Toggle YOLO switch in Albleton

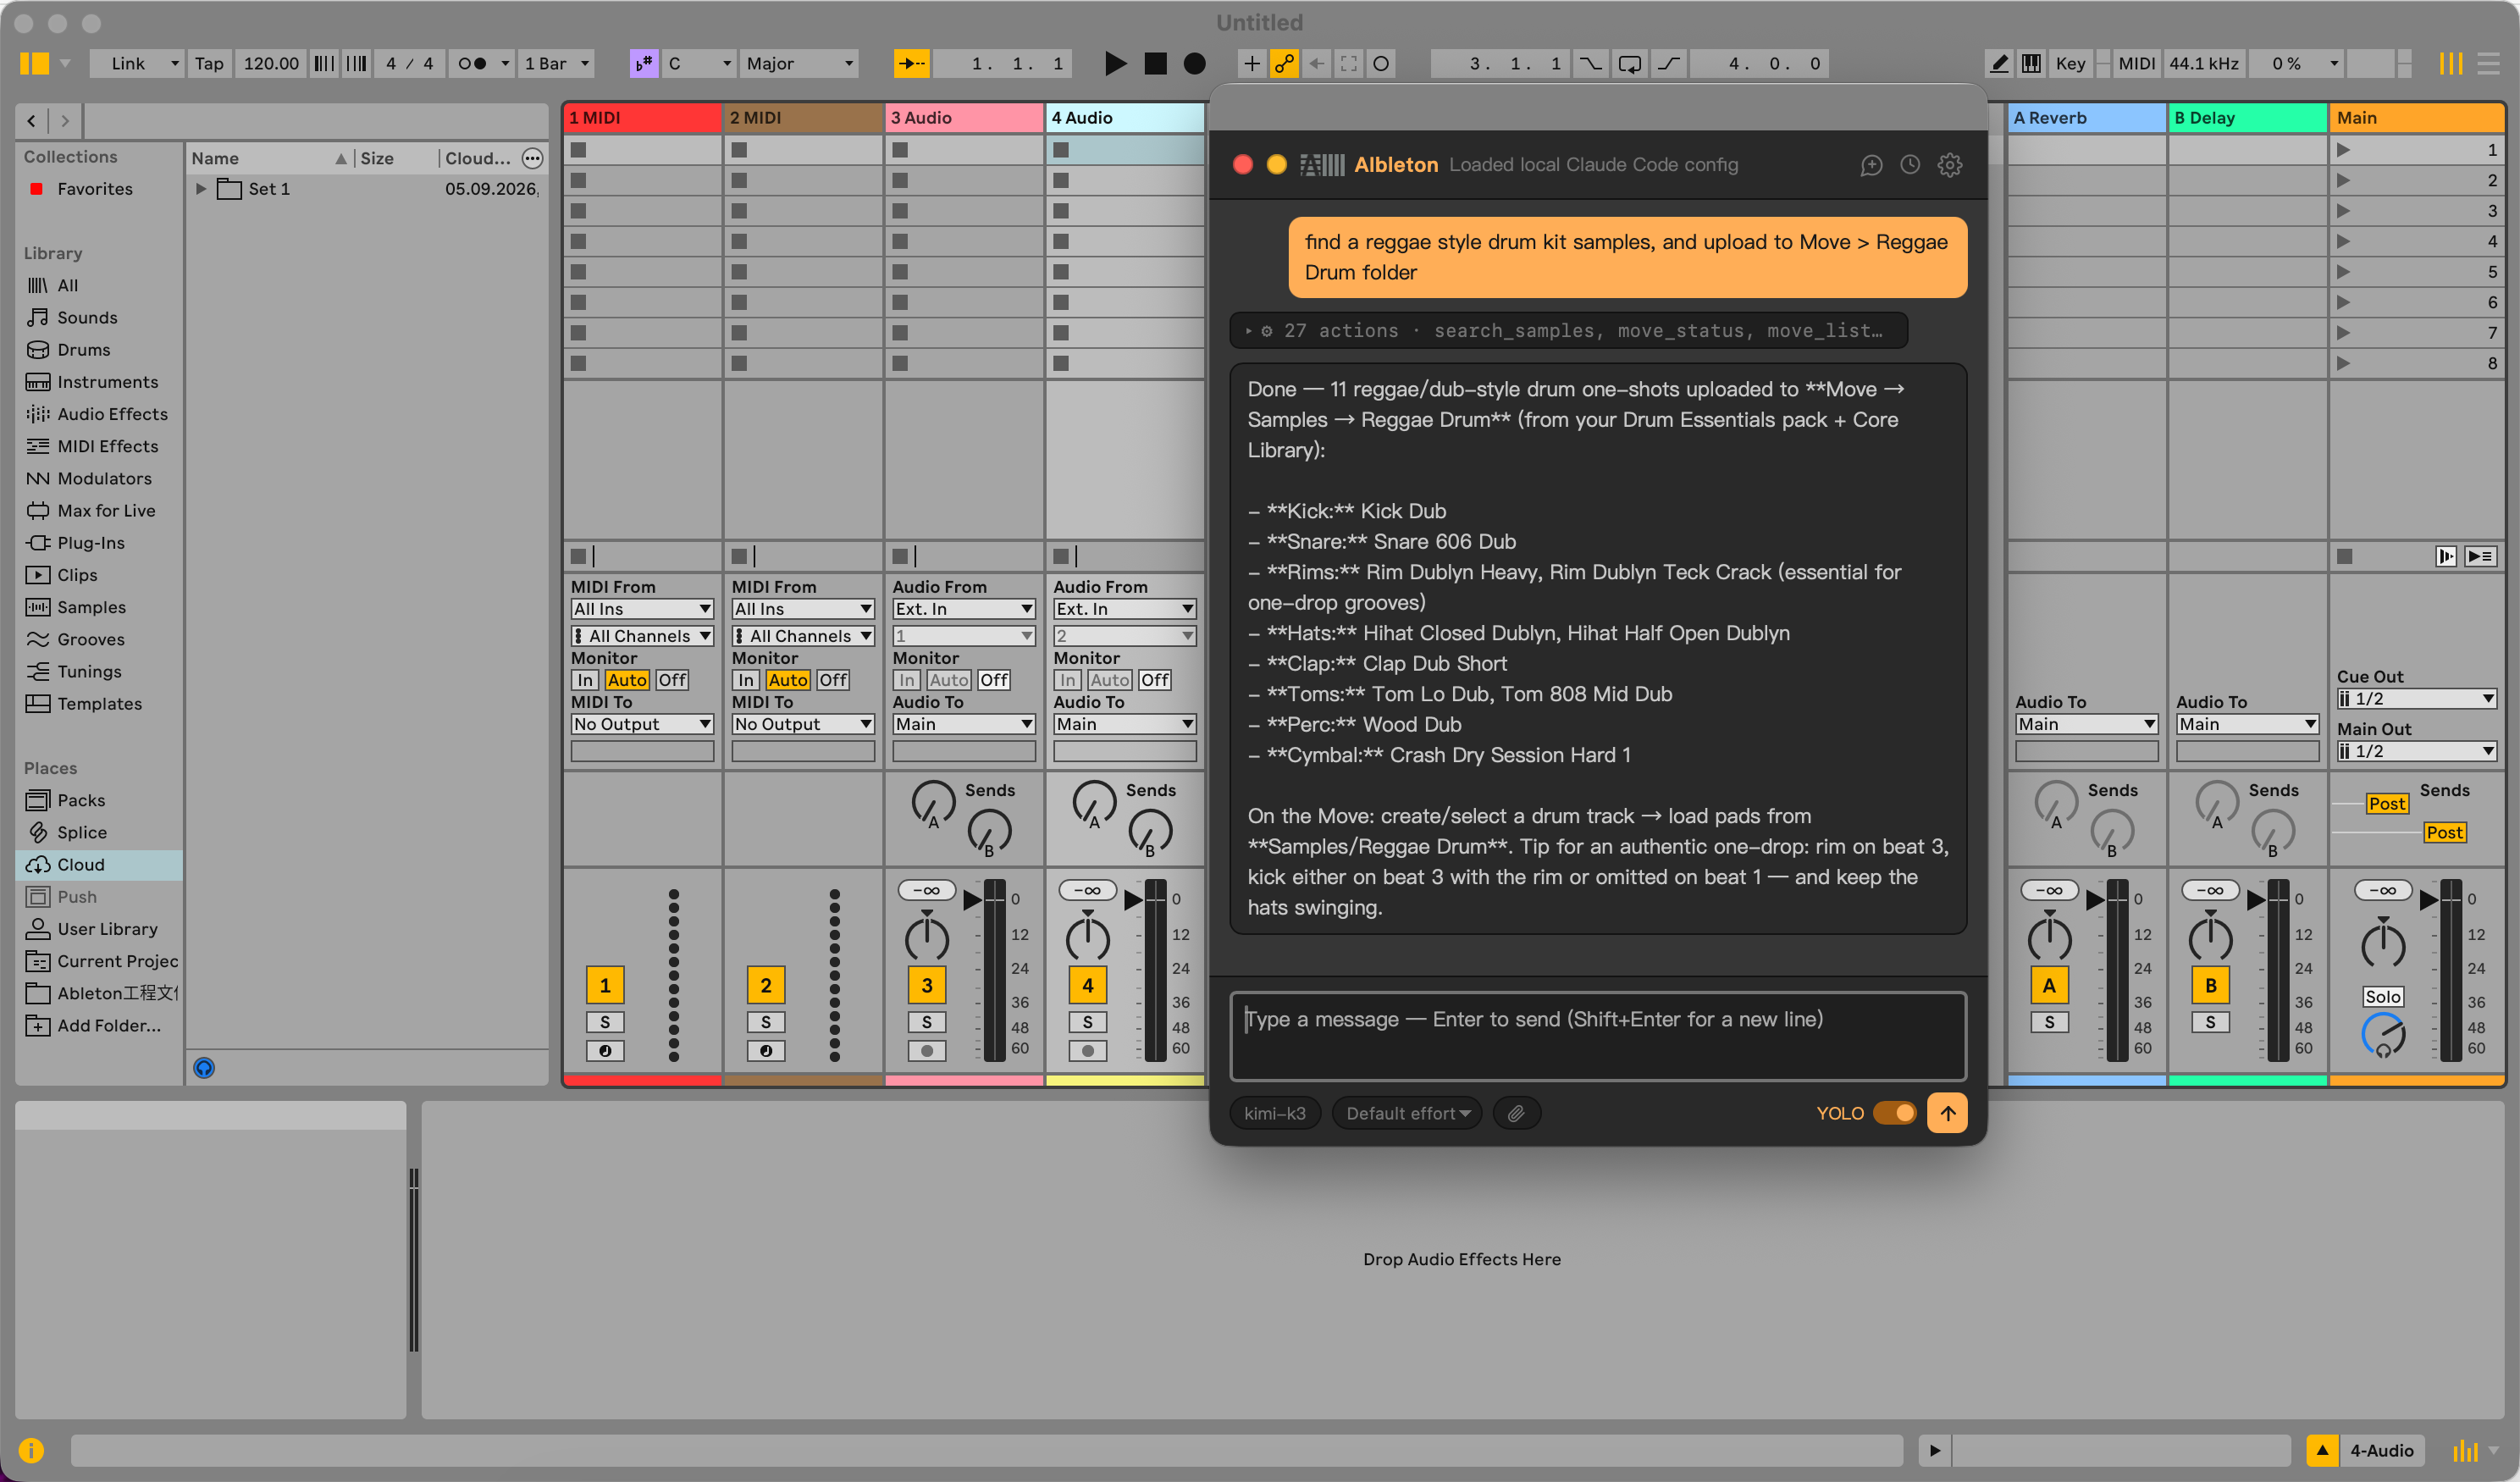click(1894, 1113)
